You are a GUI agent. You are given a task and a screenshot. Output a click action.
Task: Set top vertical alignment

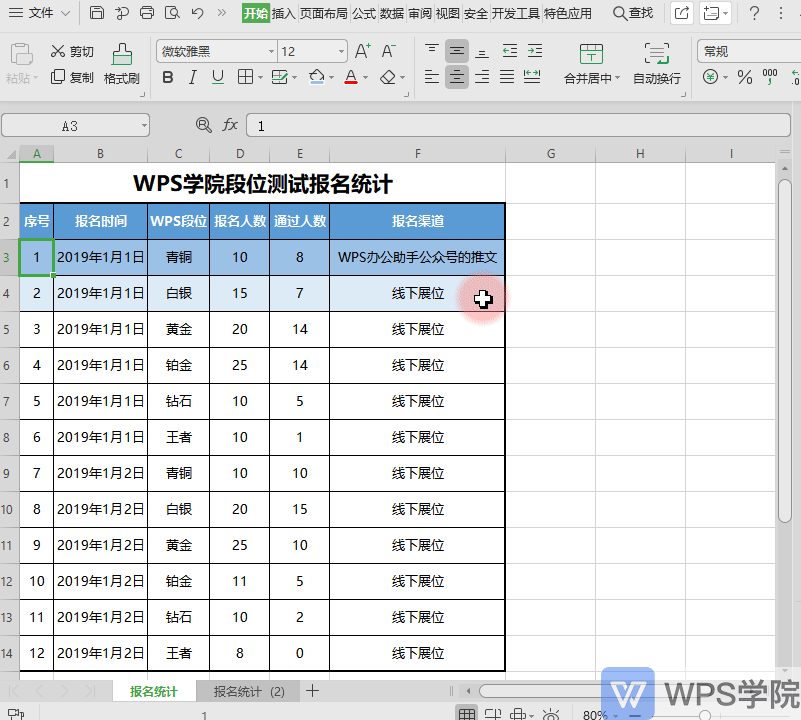click(x=432, y=51)
